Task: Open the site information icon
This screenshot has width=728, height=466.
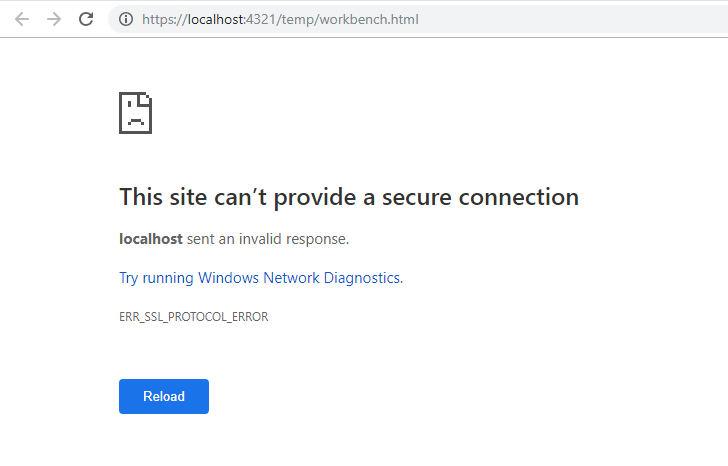Action: [126, 19]
